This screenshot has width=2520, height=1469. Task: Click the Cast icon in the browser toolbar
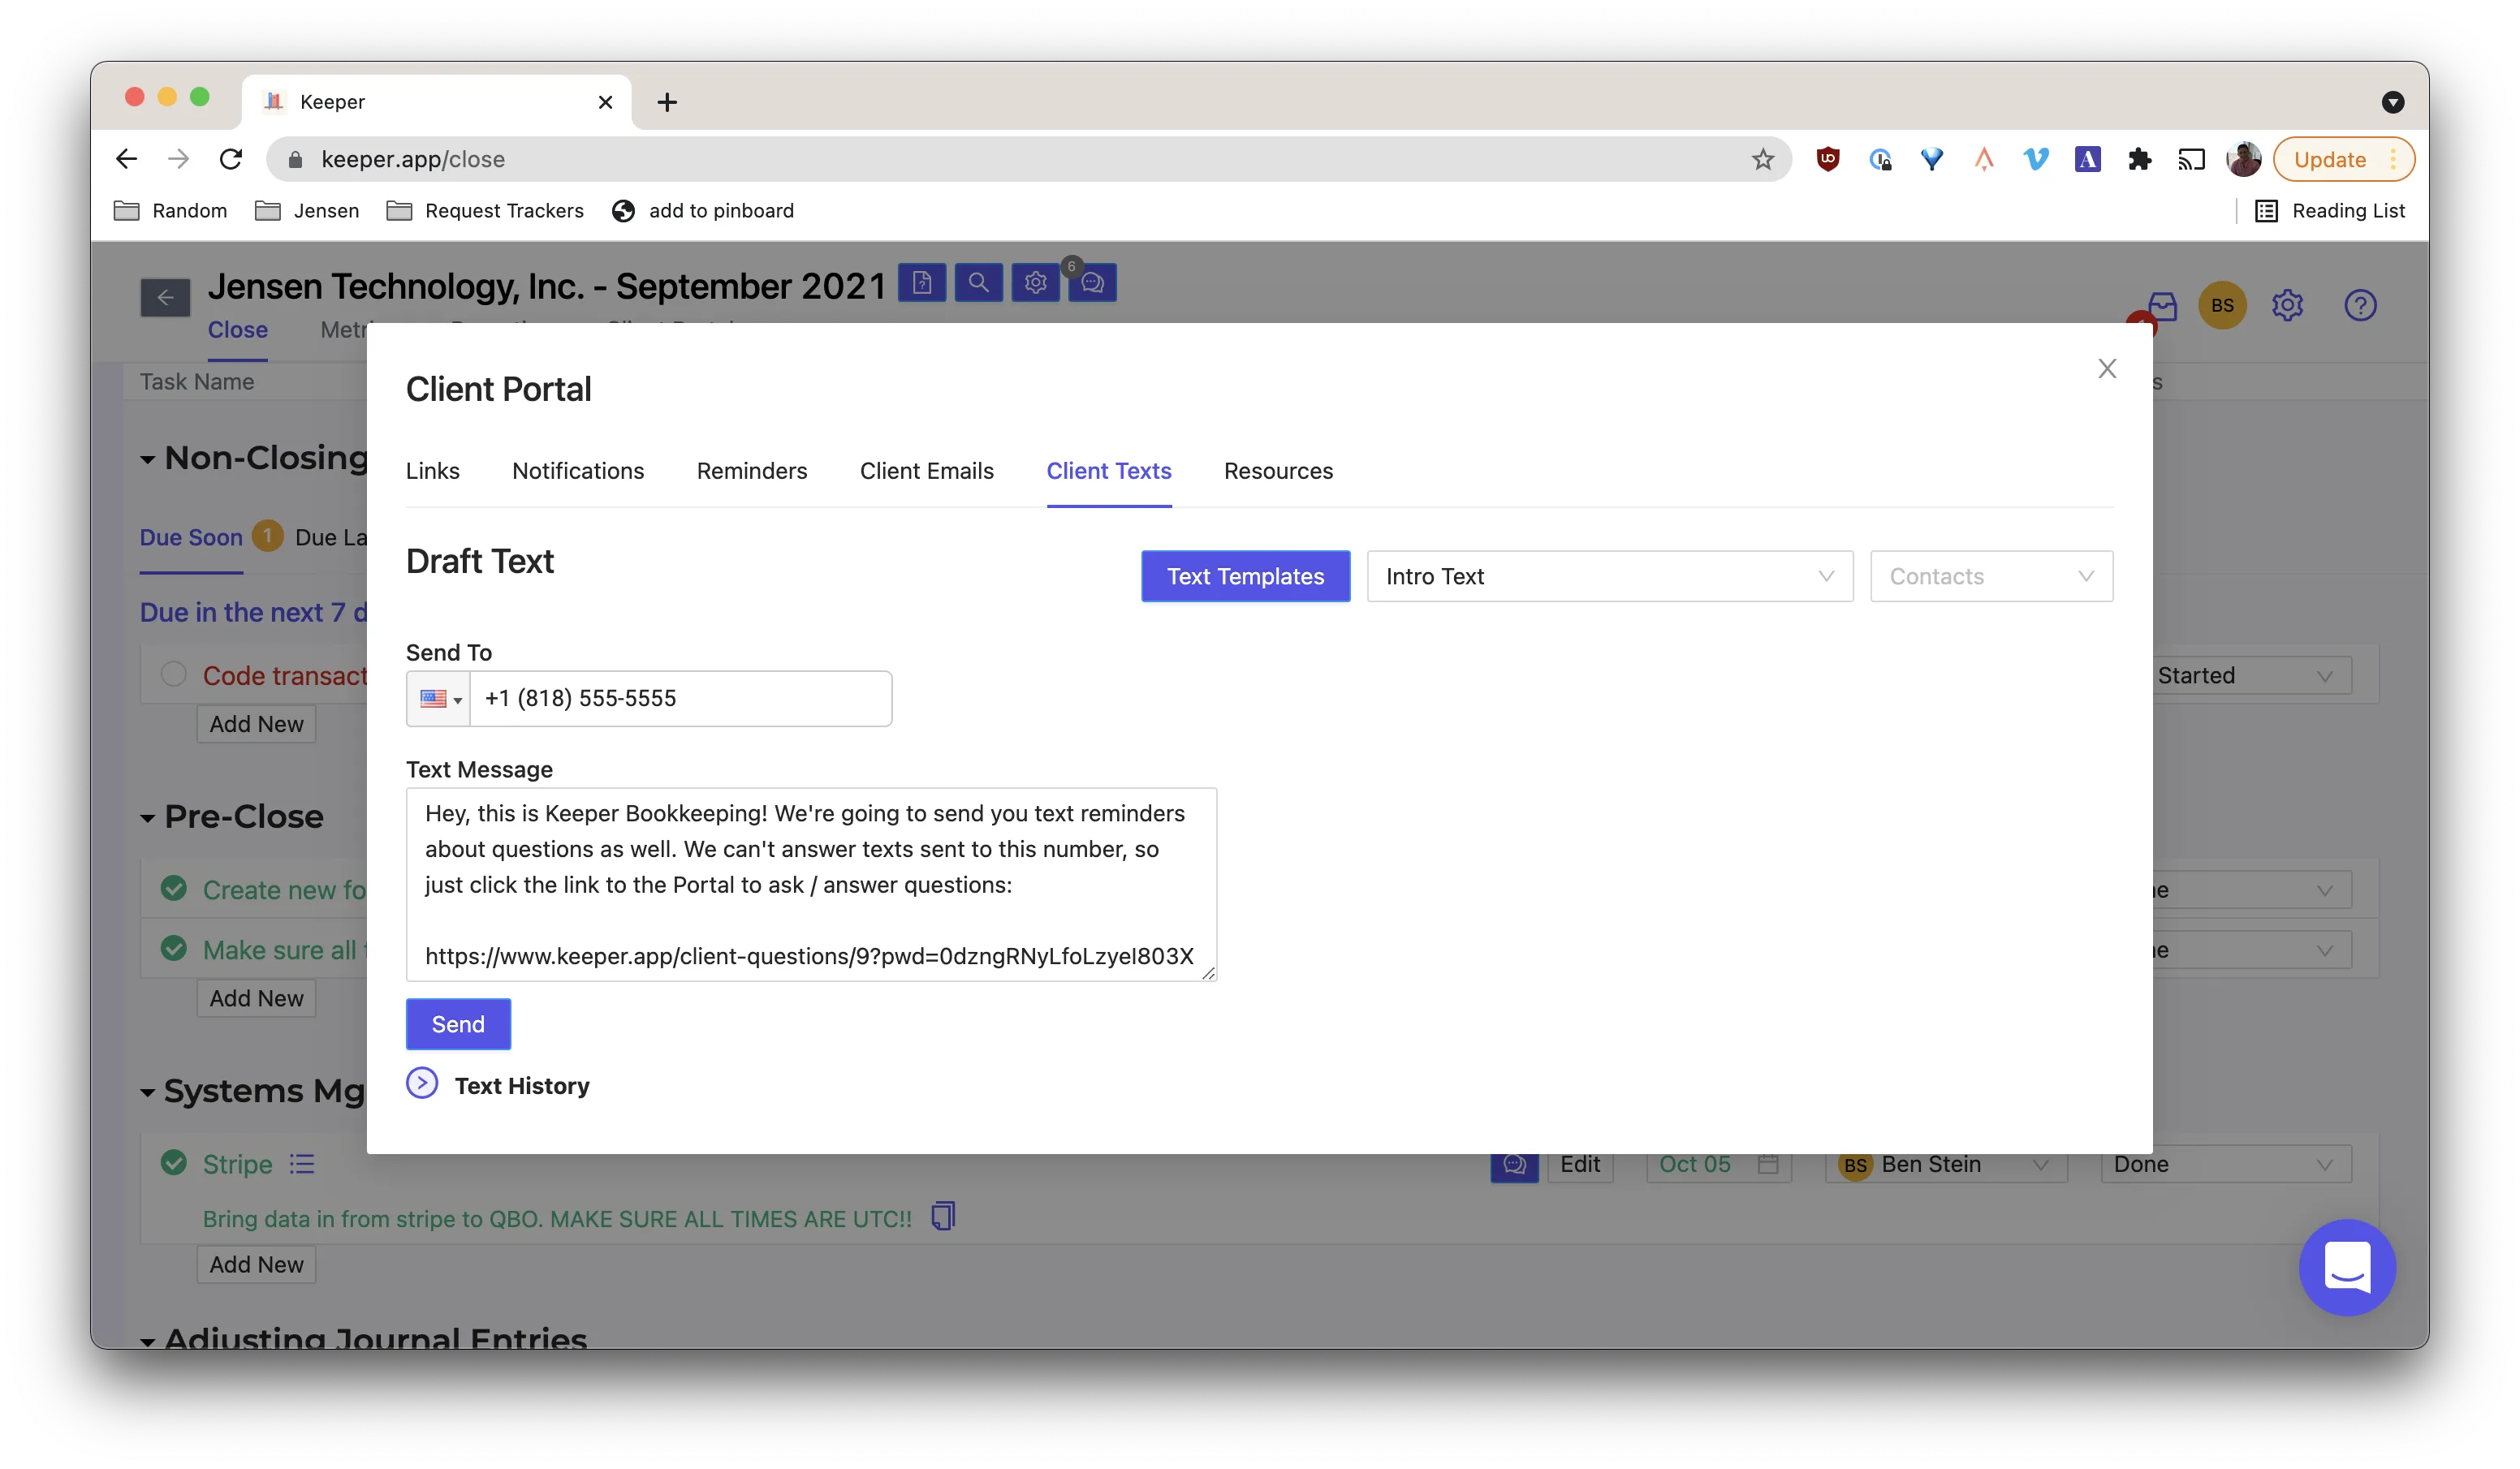point(2192,159)
